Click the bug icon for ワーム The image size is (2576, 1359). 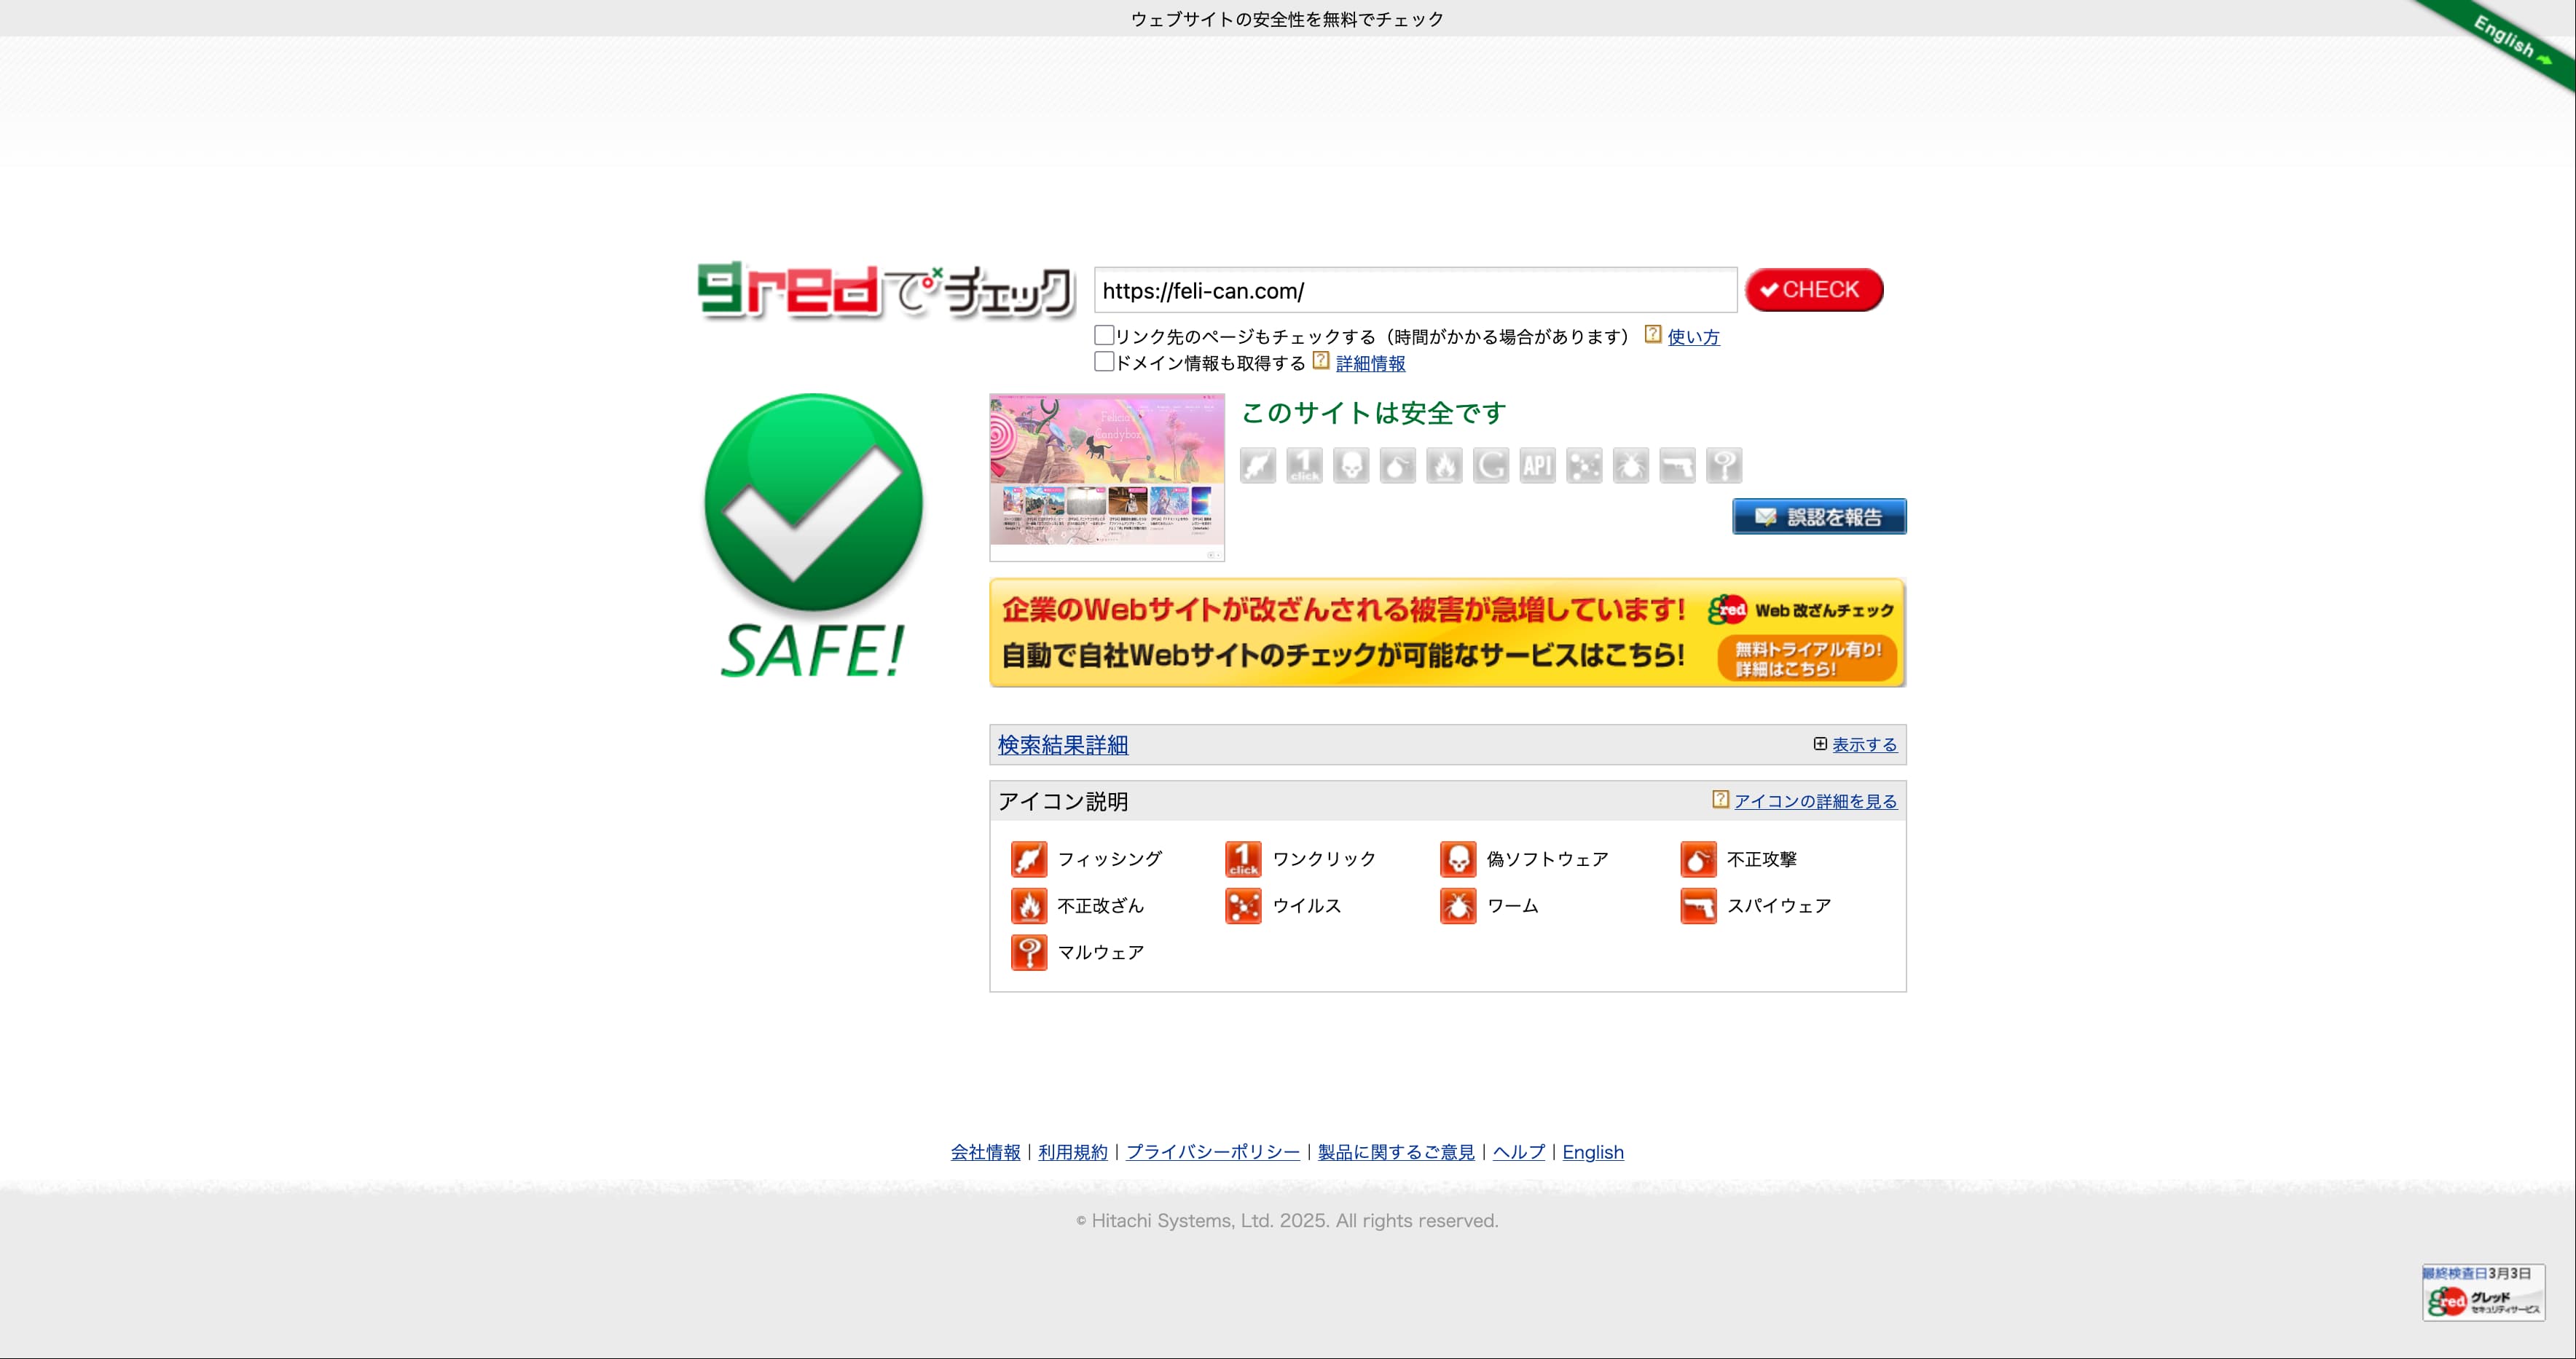(1458, 906)
